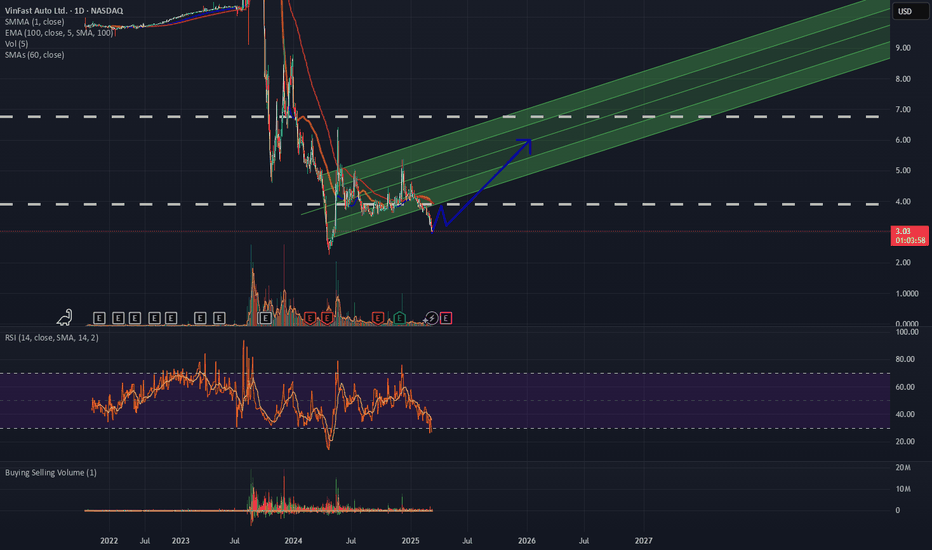The height and width of the screenshot is (550, 932).
Task: Open the pink upcoming earnings marker
Action: (x=446, y=318)
